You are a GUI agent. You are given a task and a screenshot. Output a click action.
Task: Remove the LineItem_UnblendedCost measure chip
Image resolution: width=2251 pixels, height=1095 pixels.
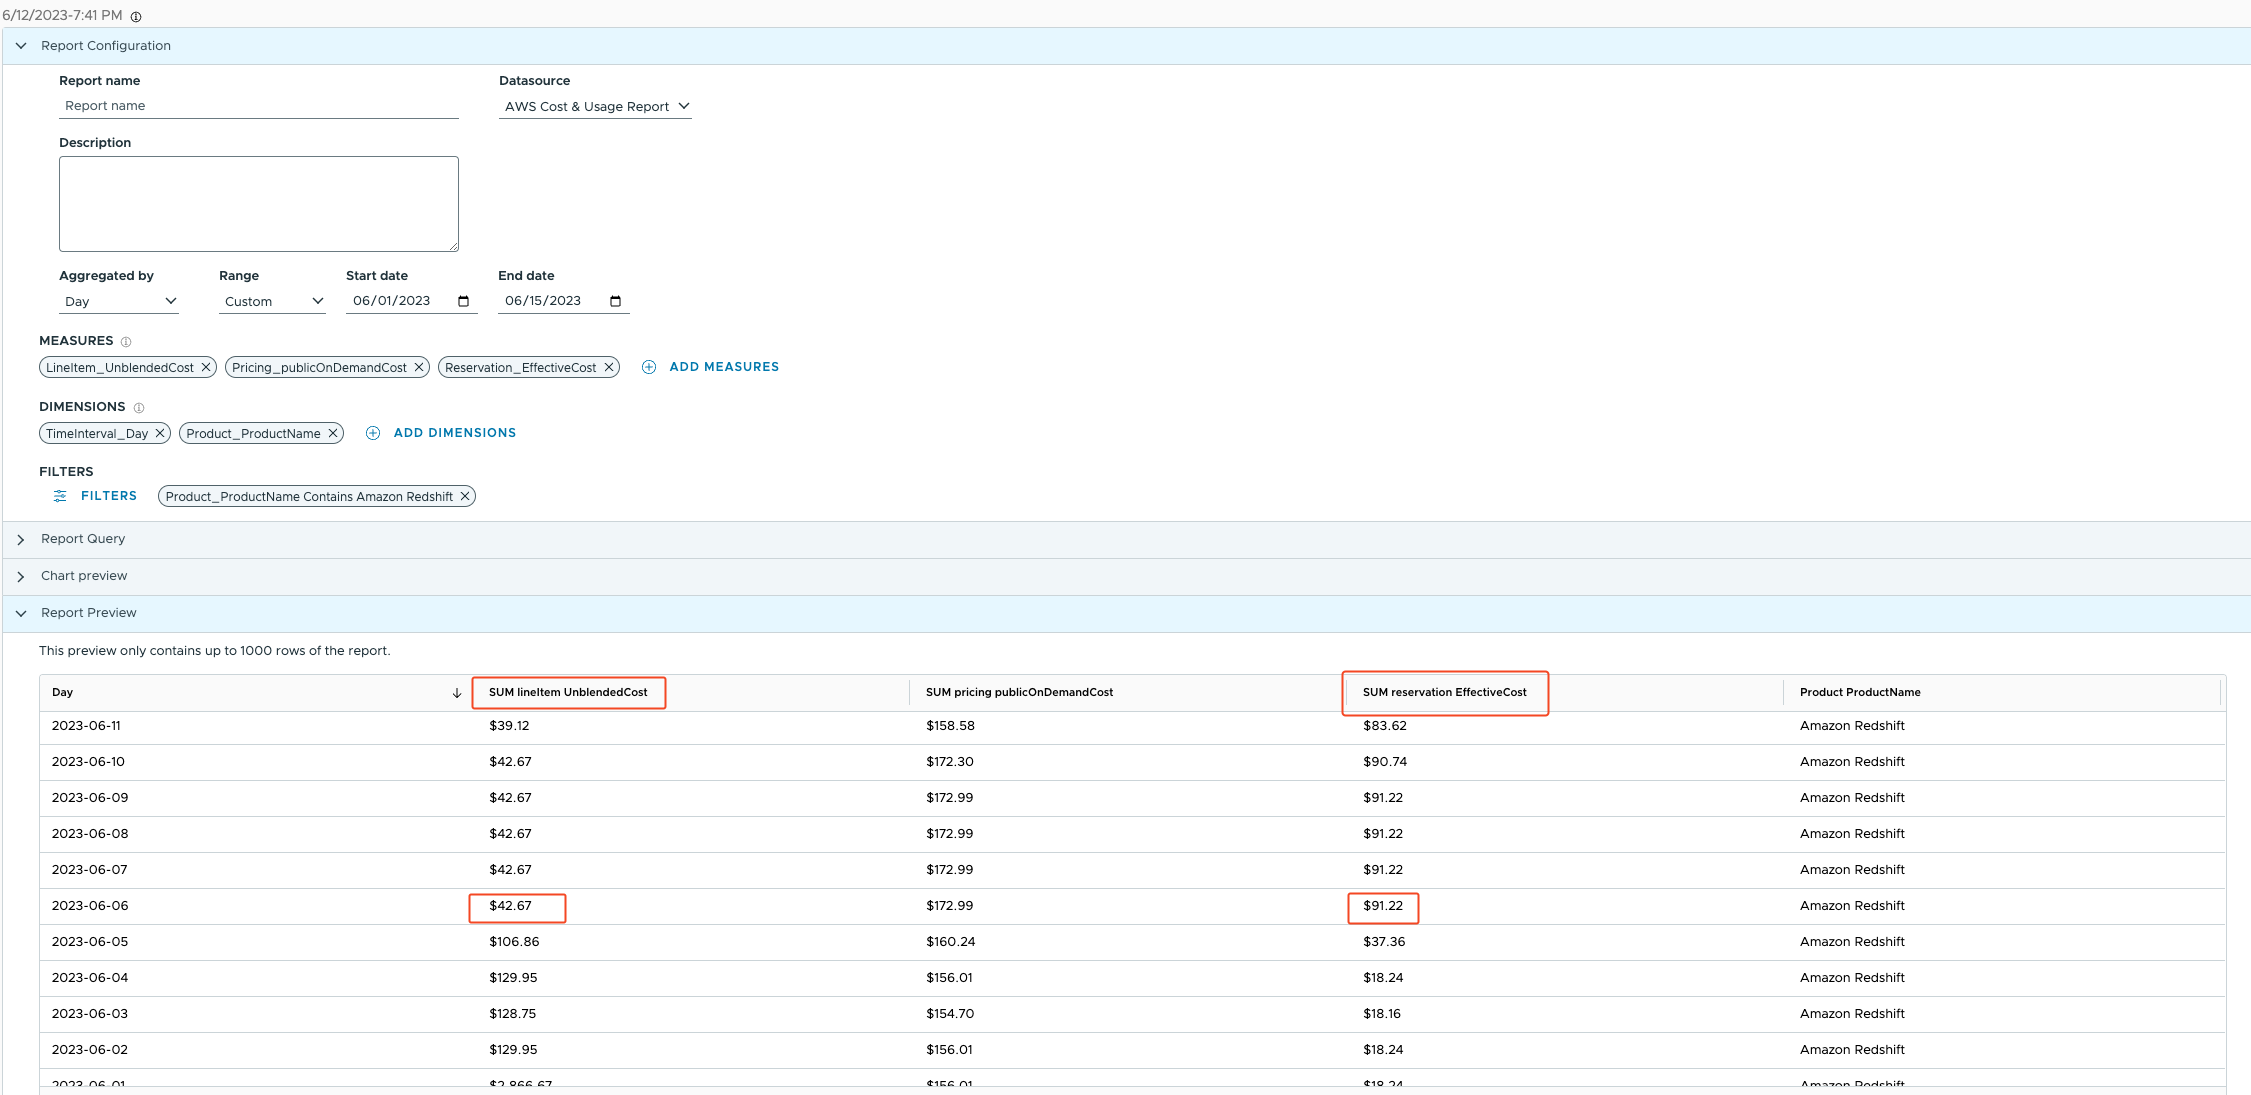click(x=206, y=367)
